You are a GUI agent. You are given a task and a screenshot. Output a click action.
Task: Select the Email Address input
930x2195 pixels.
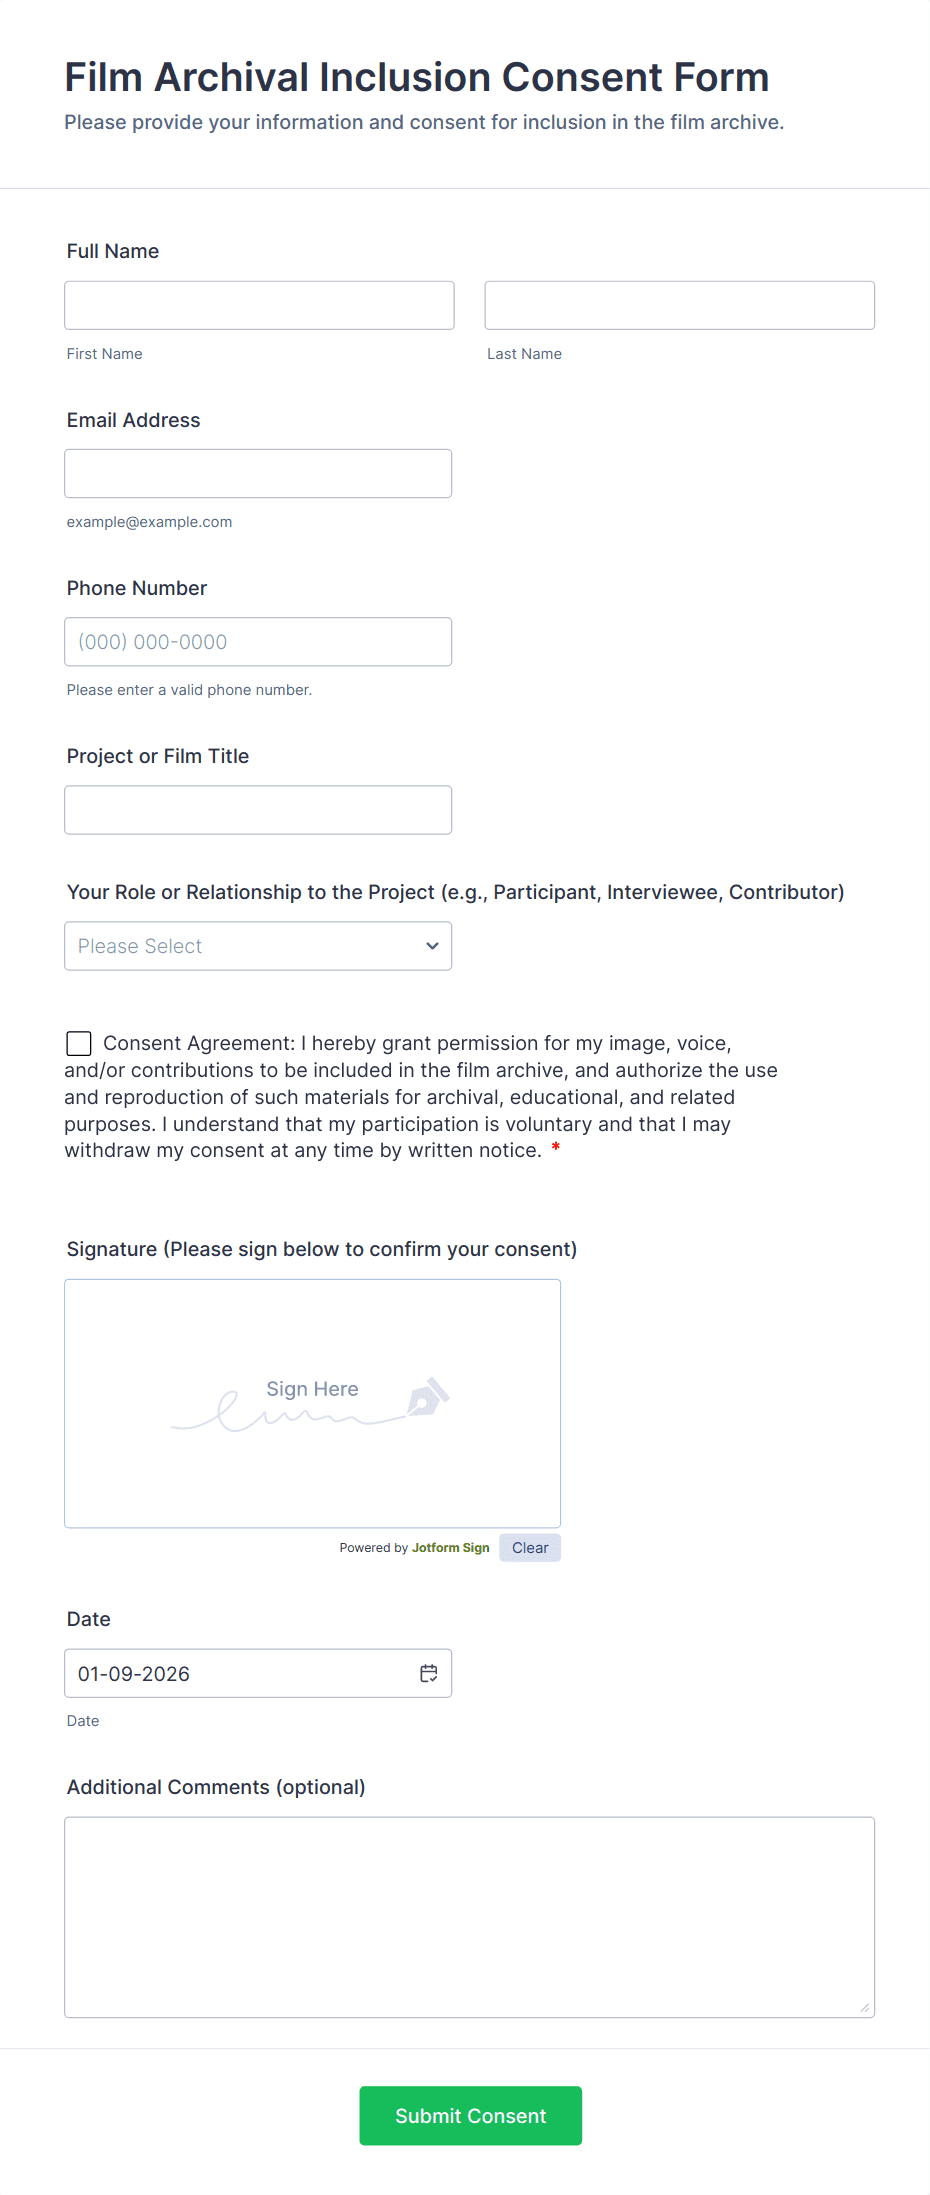(x=258, y=473)
